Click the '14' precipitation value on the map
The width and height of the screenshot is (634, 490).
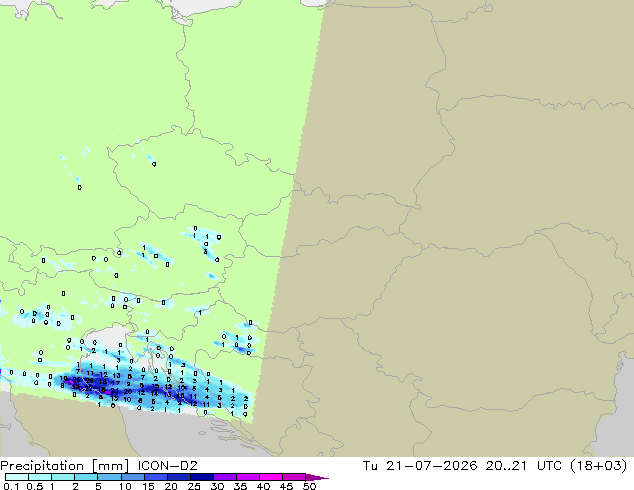coord(154,393)
